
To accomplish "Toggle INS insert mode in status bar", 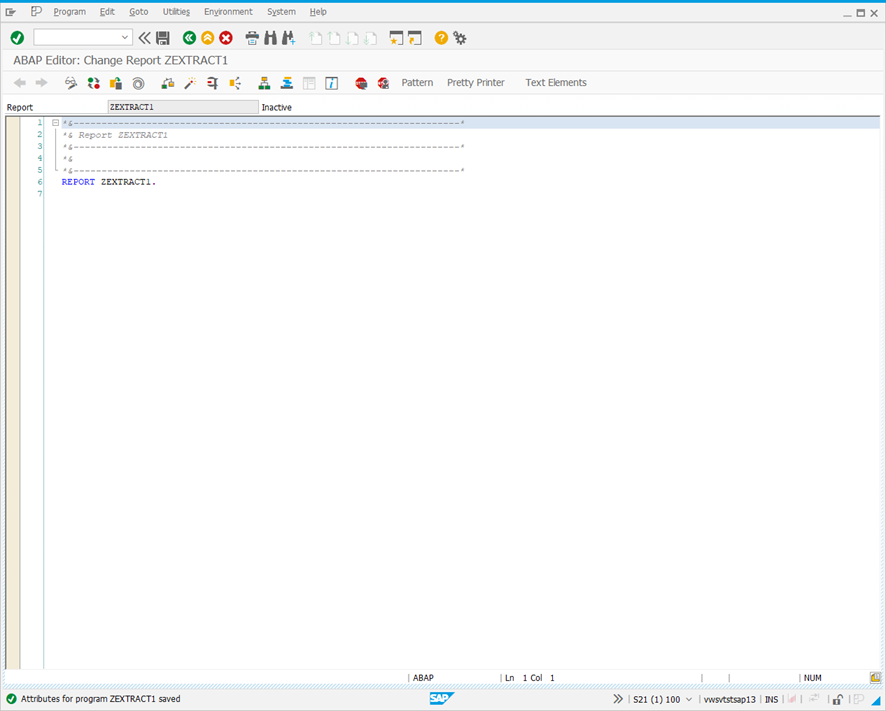I will pos(771,699).
